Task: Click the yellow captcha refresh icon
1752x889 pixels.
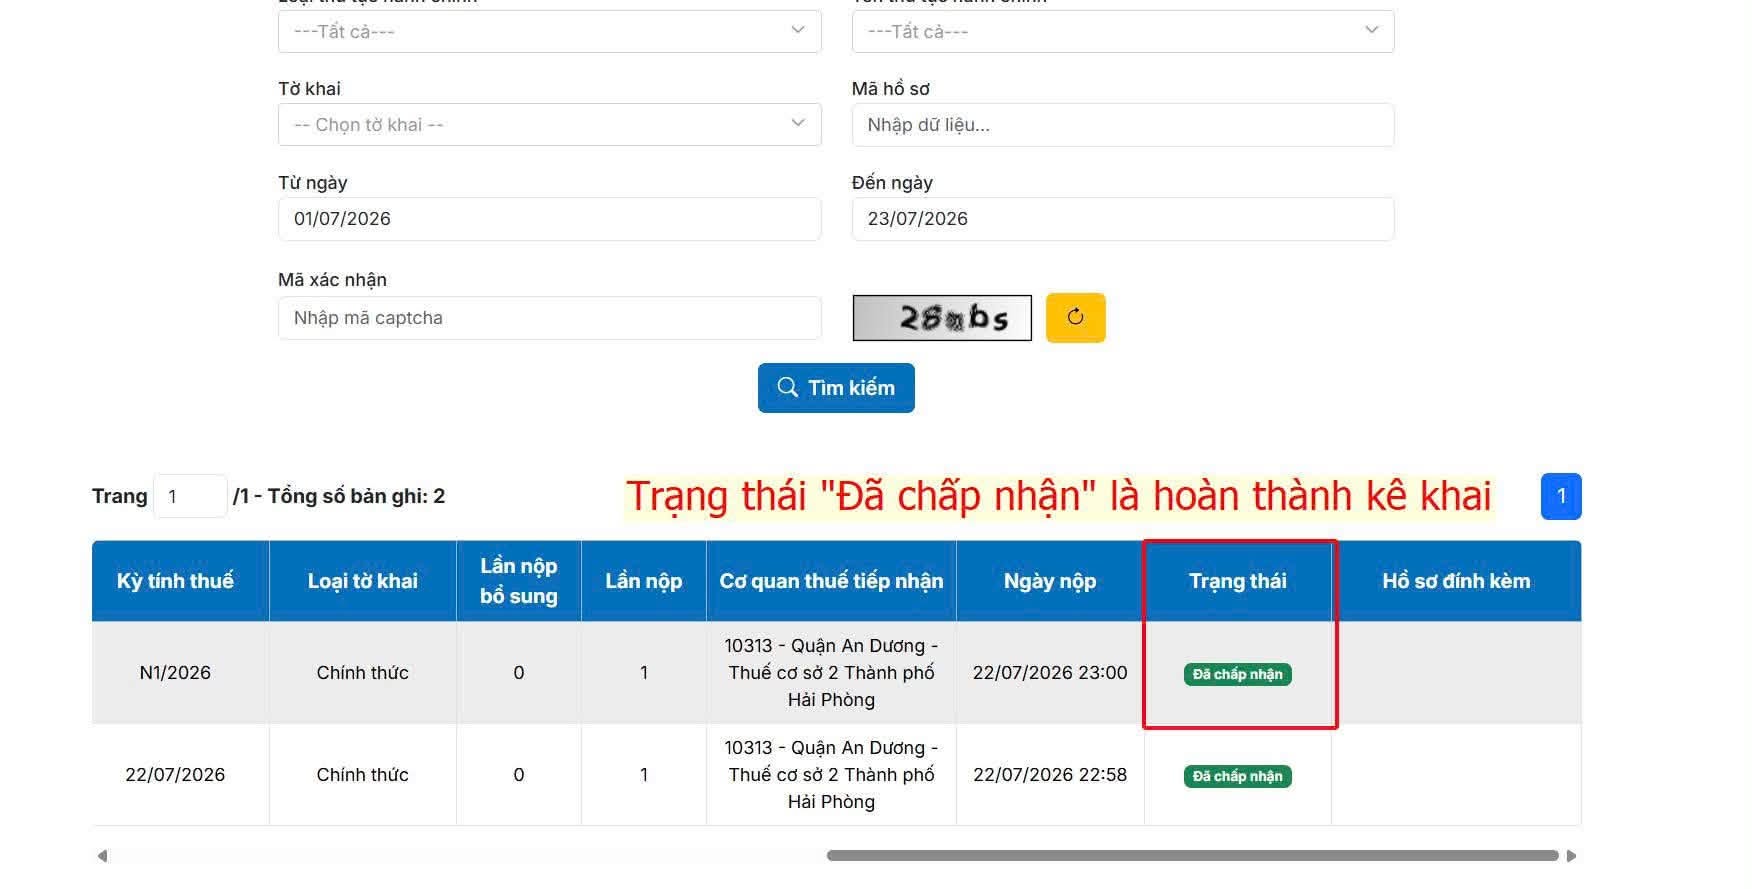Action: pyautogui.click(x=1075, y=318)
